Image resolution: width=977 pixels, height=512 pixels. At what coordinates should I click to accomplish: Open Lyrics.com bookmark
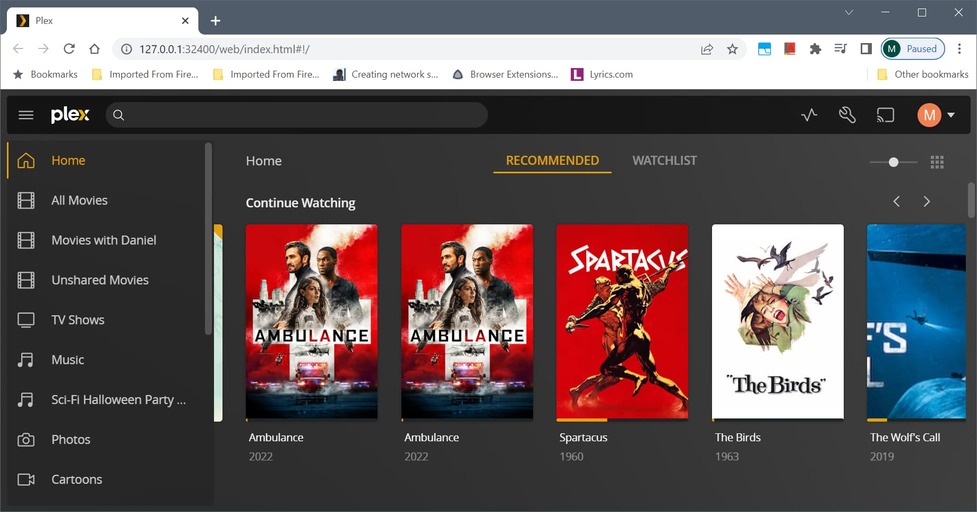603,74
